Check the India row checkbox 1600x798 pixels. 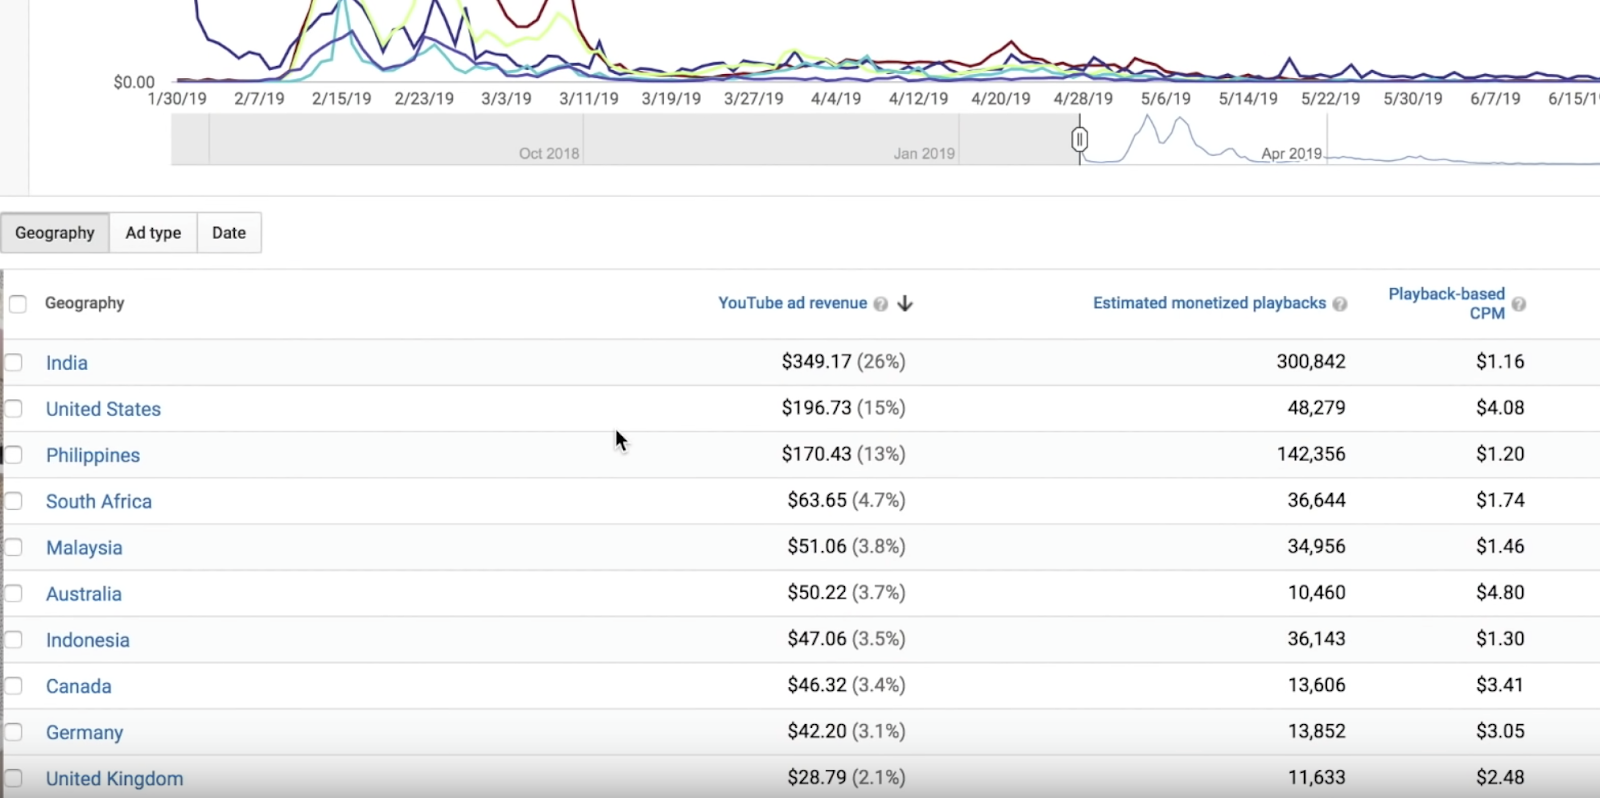(14, 362)
